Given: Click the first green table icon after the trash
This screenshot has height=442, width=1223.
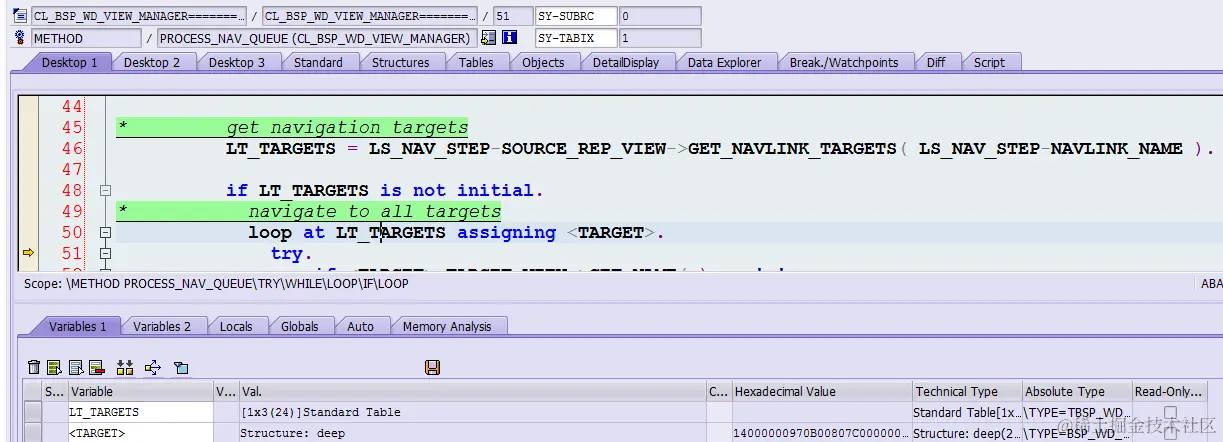Looking at the screenshot, I should point(54,368).
